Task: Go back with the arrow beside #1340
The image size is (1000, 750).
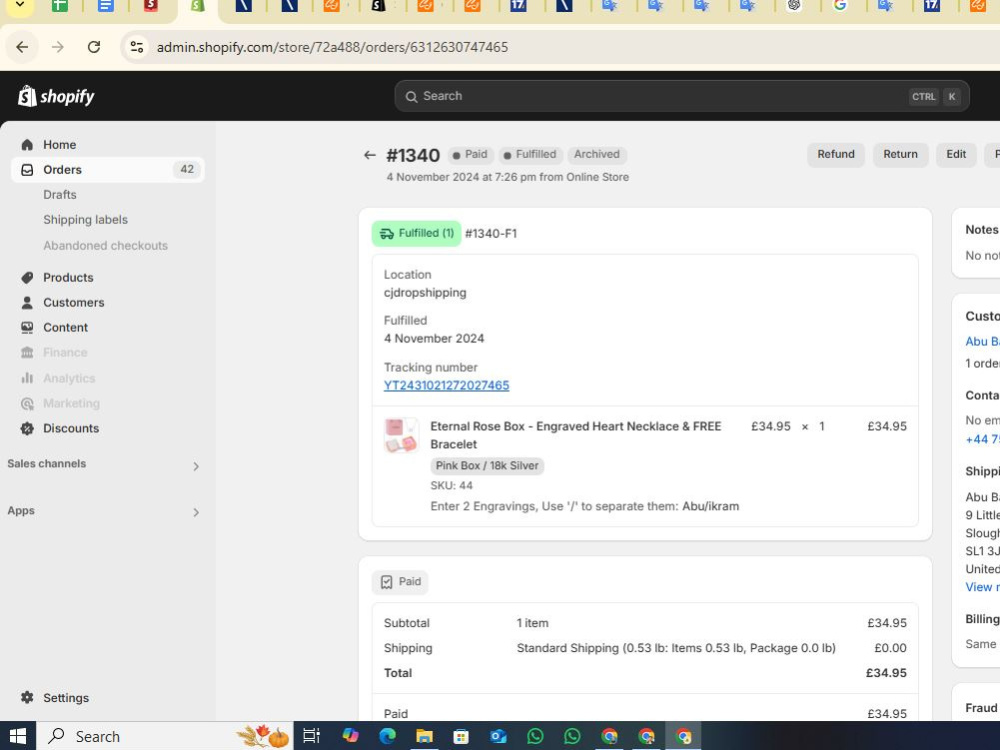Action: pyautogui.click(x=369, y=155)
